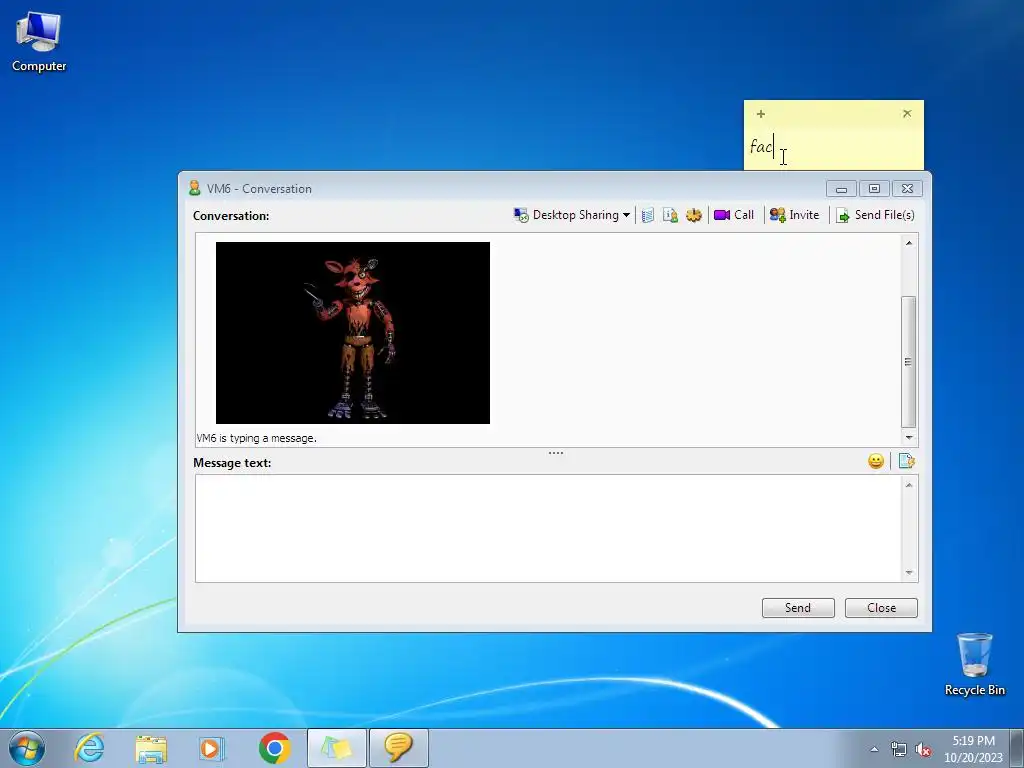
Task: Click the splitter dots above Message text
Action: (556, 453)
